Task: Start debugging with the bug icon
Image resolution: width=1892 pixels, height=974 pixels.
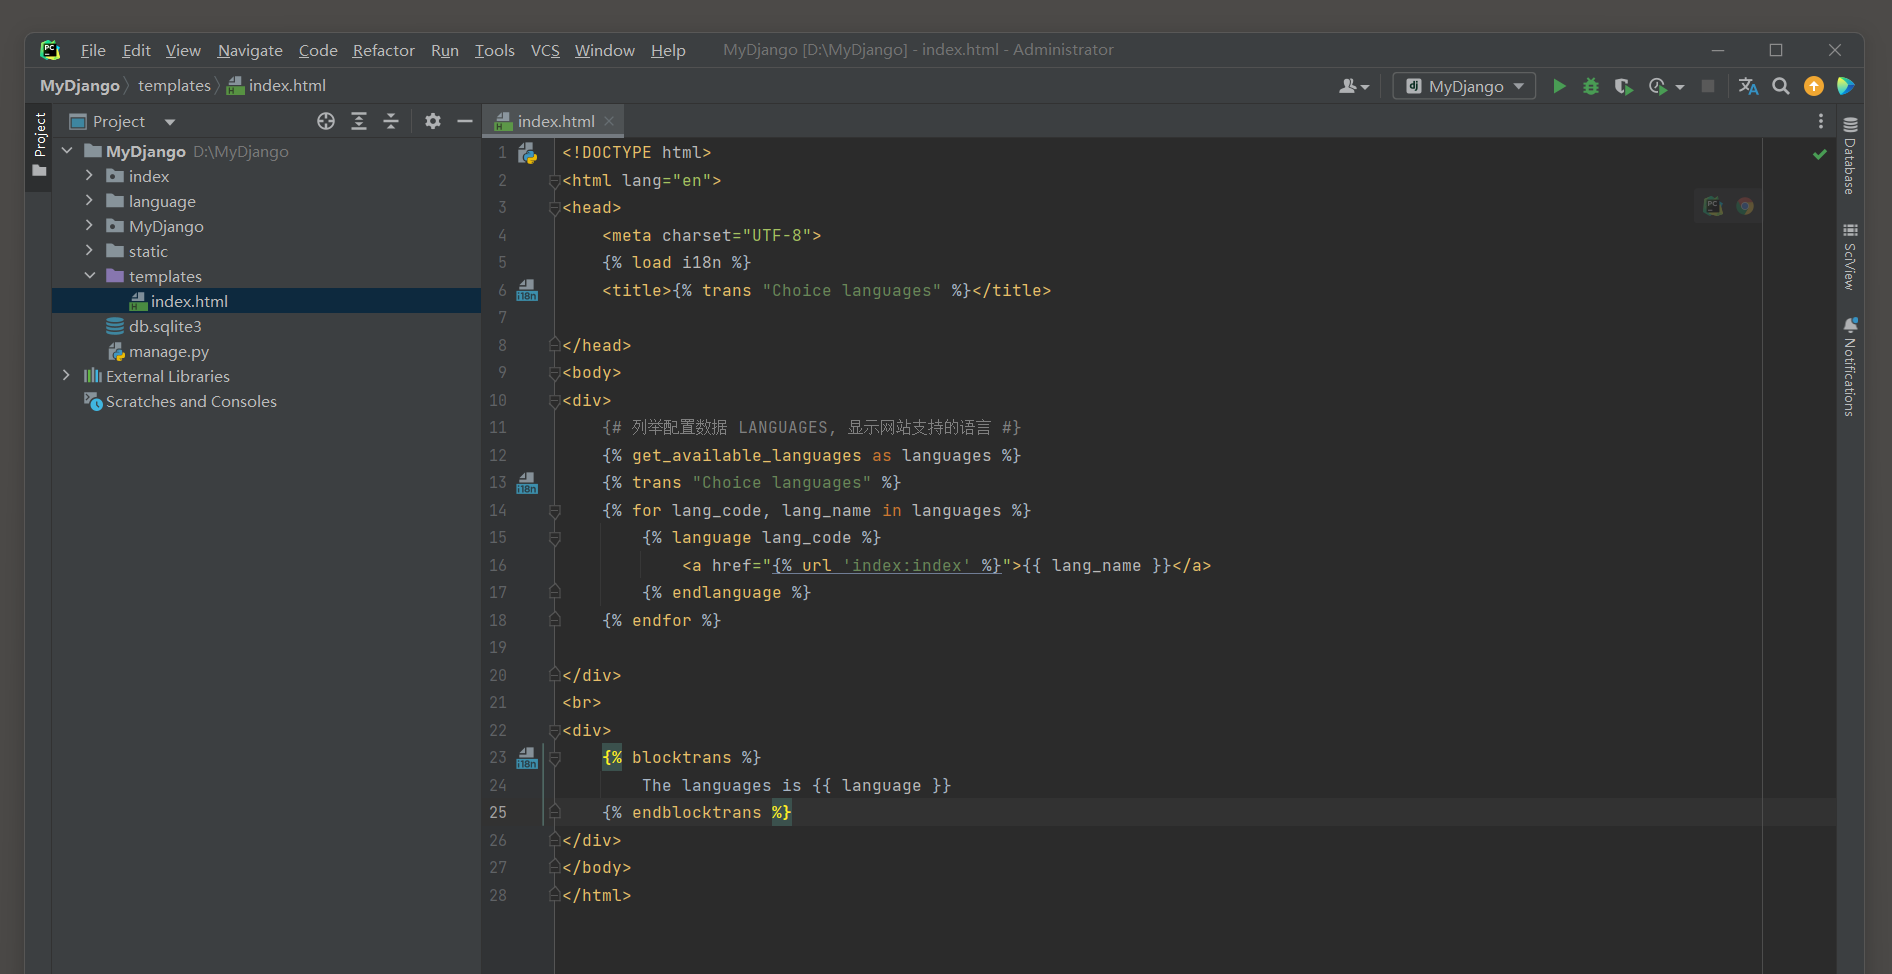Action: pos(1591,86)
